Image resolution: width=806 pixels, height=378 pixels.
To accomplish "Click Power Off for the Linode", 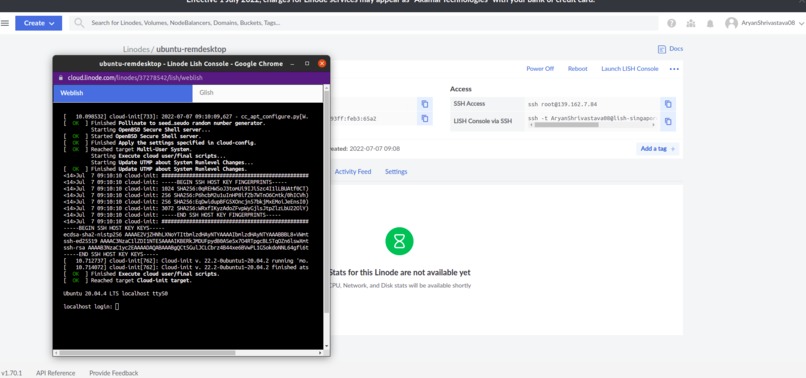I will (540, 69).
